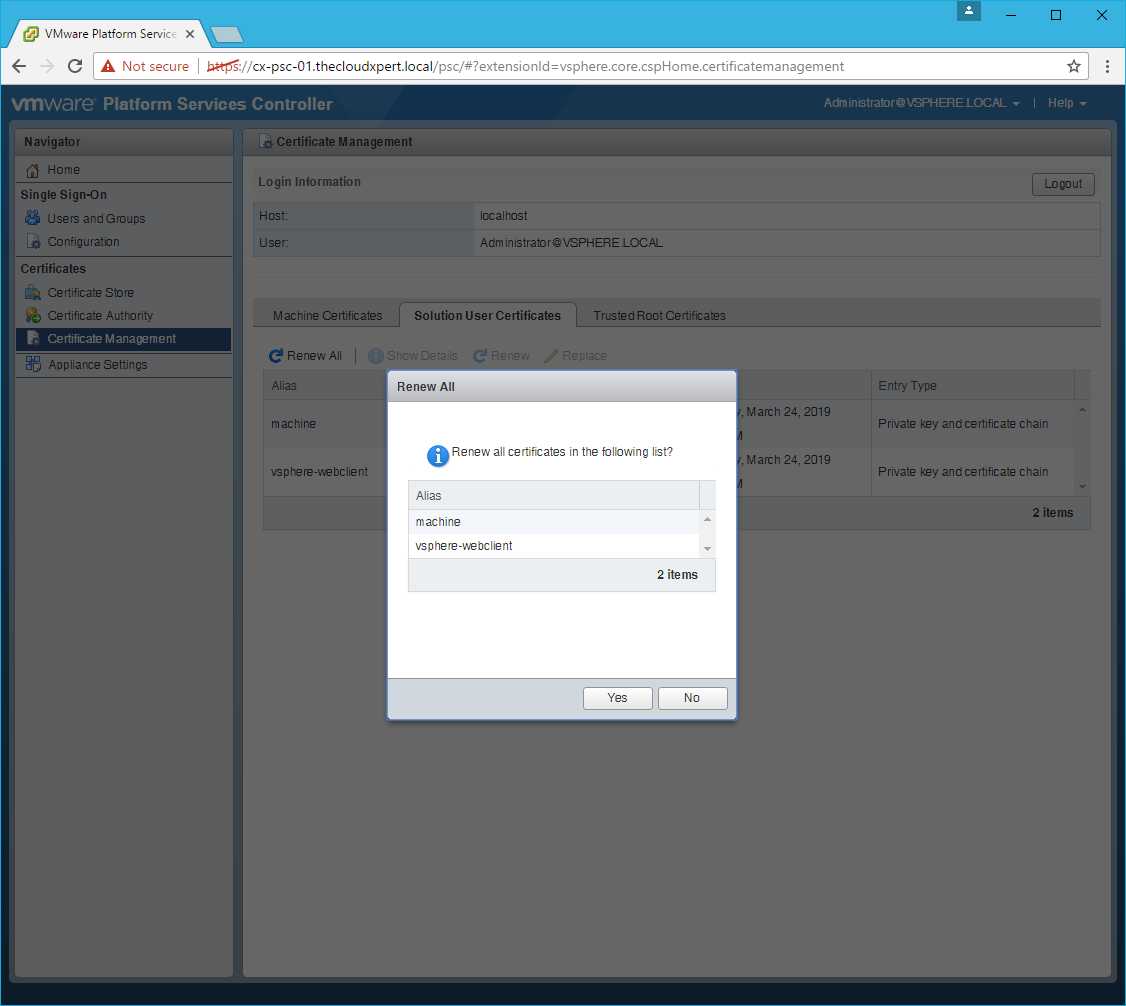This screenshot has height=1006, width=1126.
Task: Switch to the Machine Certificates tab
Action: tap(327, 315)
